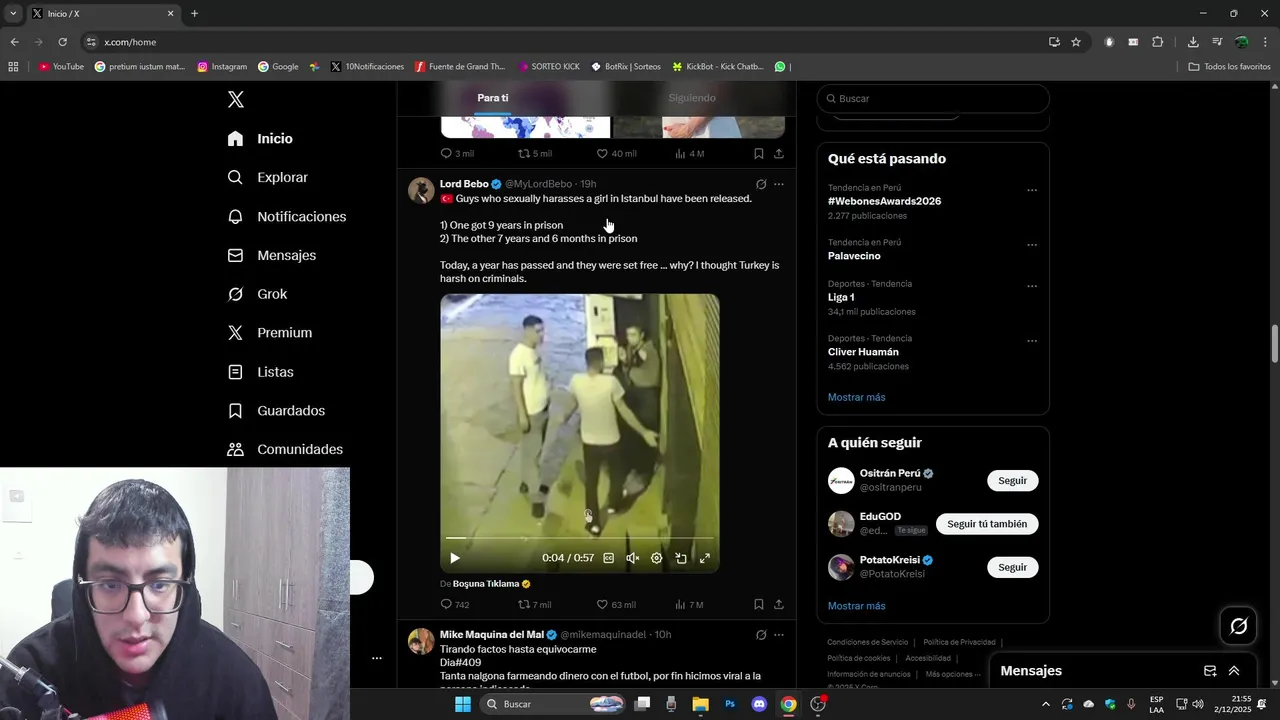
Task: Open options for Palavecino trend
Action: [x=1031, y=245]
